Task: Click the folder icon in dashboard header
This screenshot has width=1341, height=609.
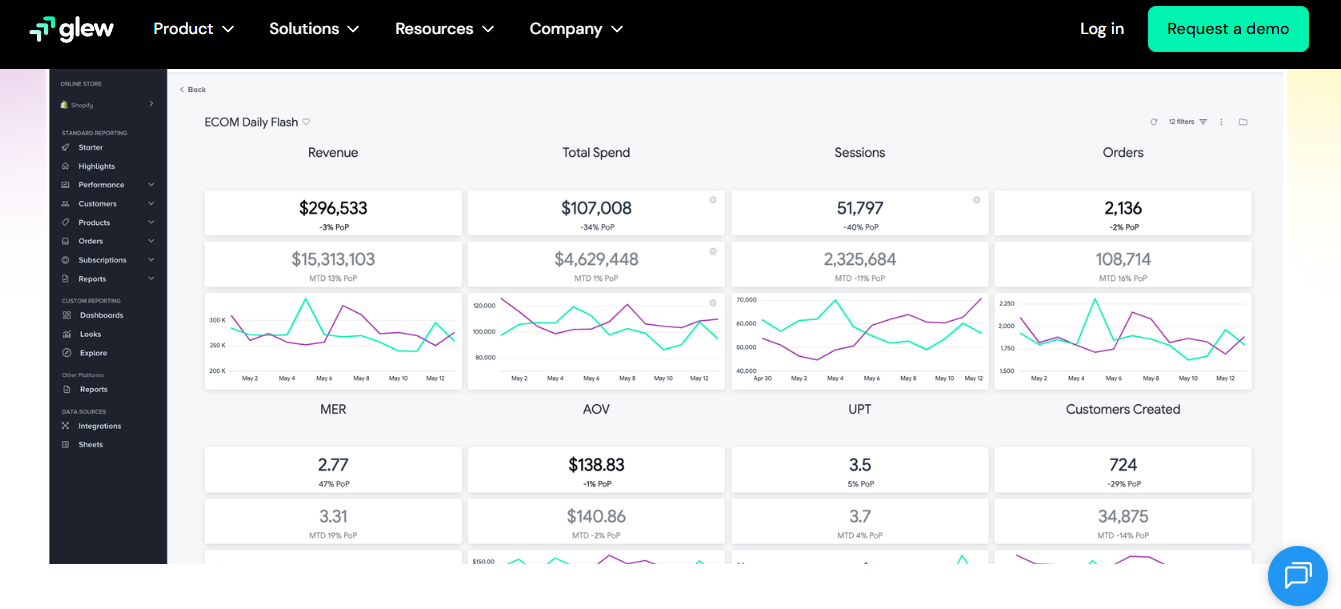Action: (x=1243, y=122)
